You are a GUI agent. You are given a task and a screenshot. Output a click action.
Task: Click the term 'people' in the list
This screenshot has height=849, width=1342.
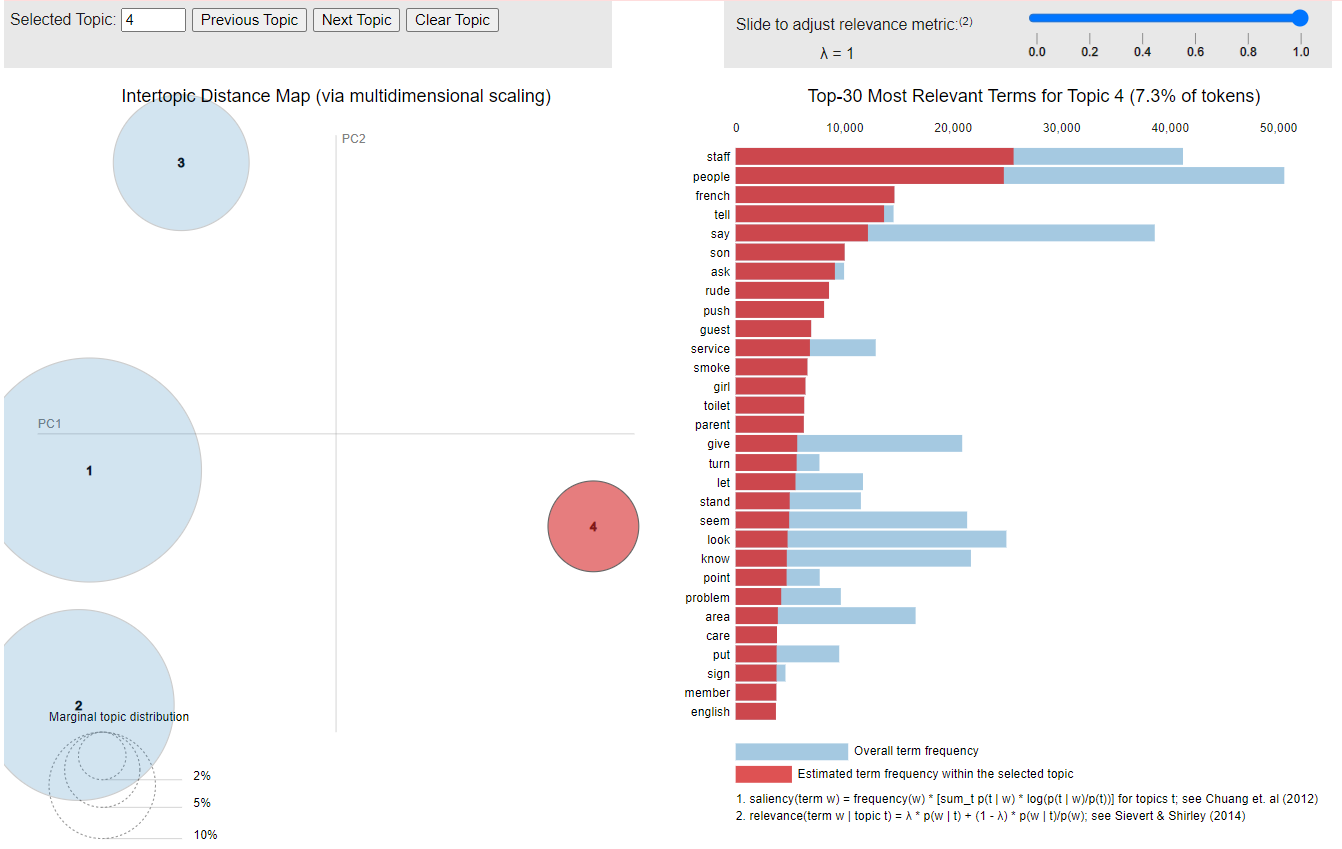coord(712,176)
